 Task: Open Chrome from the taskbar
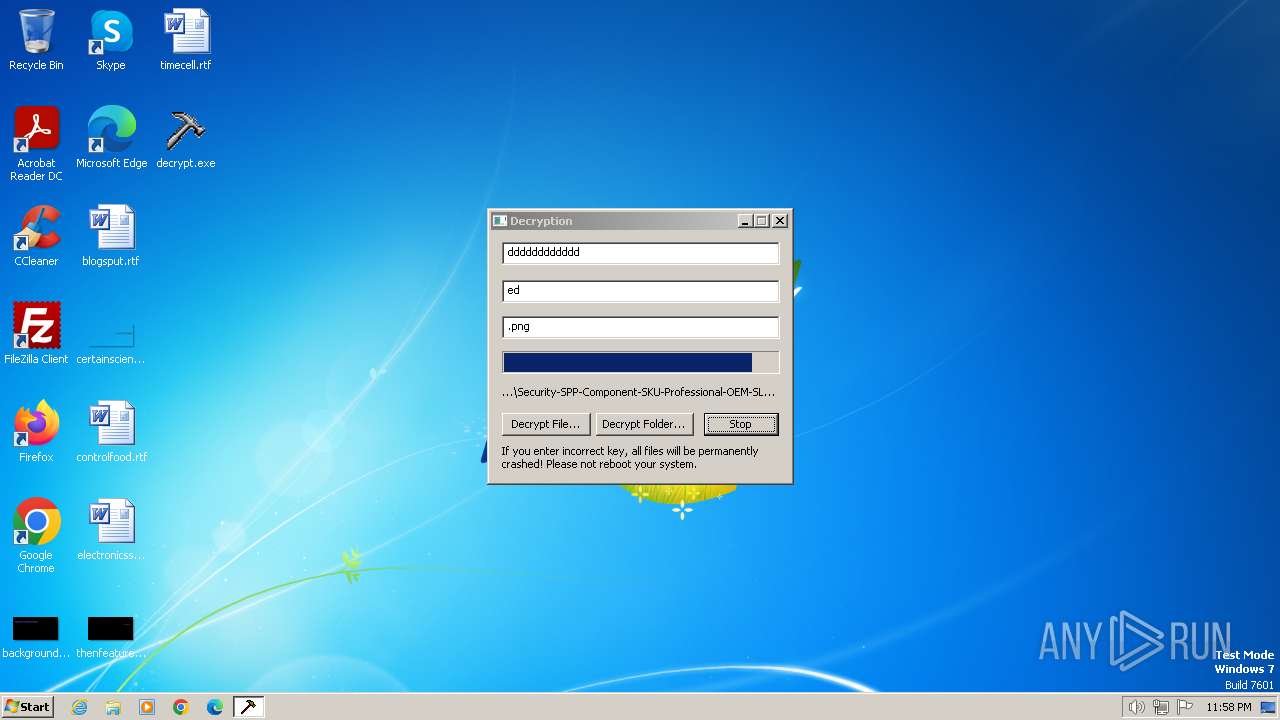click(181, 707)
